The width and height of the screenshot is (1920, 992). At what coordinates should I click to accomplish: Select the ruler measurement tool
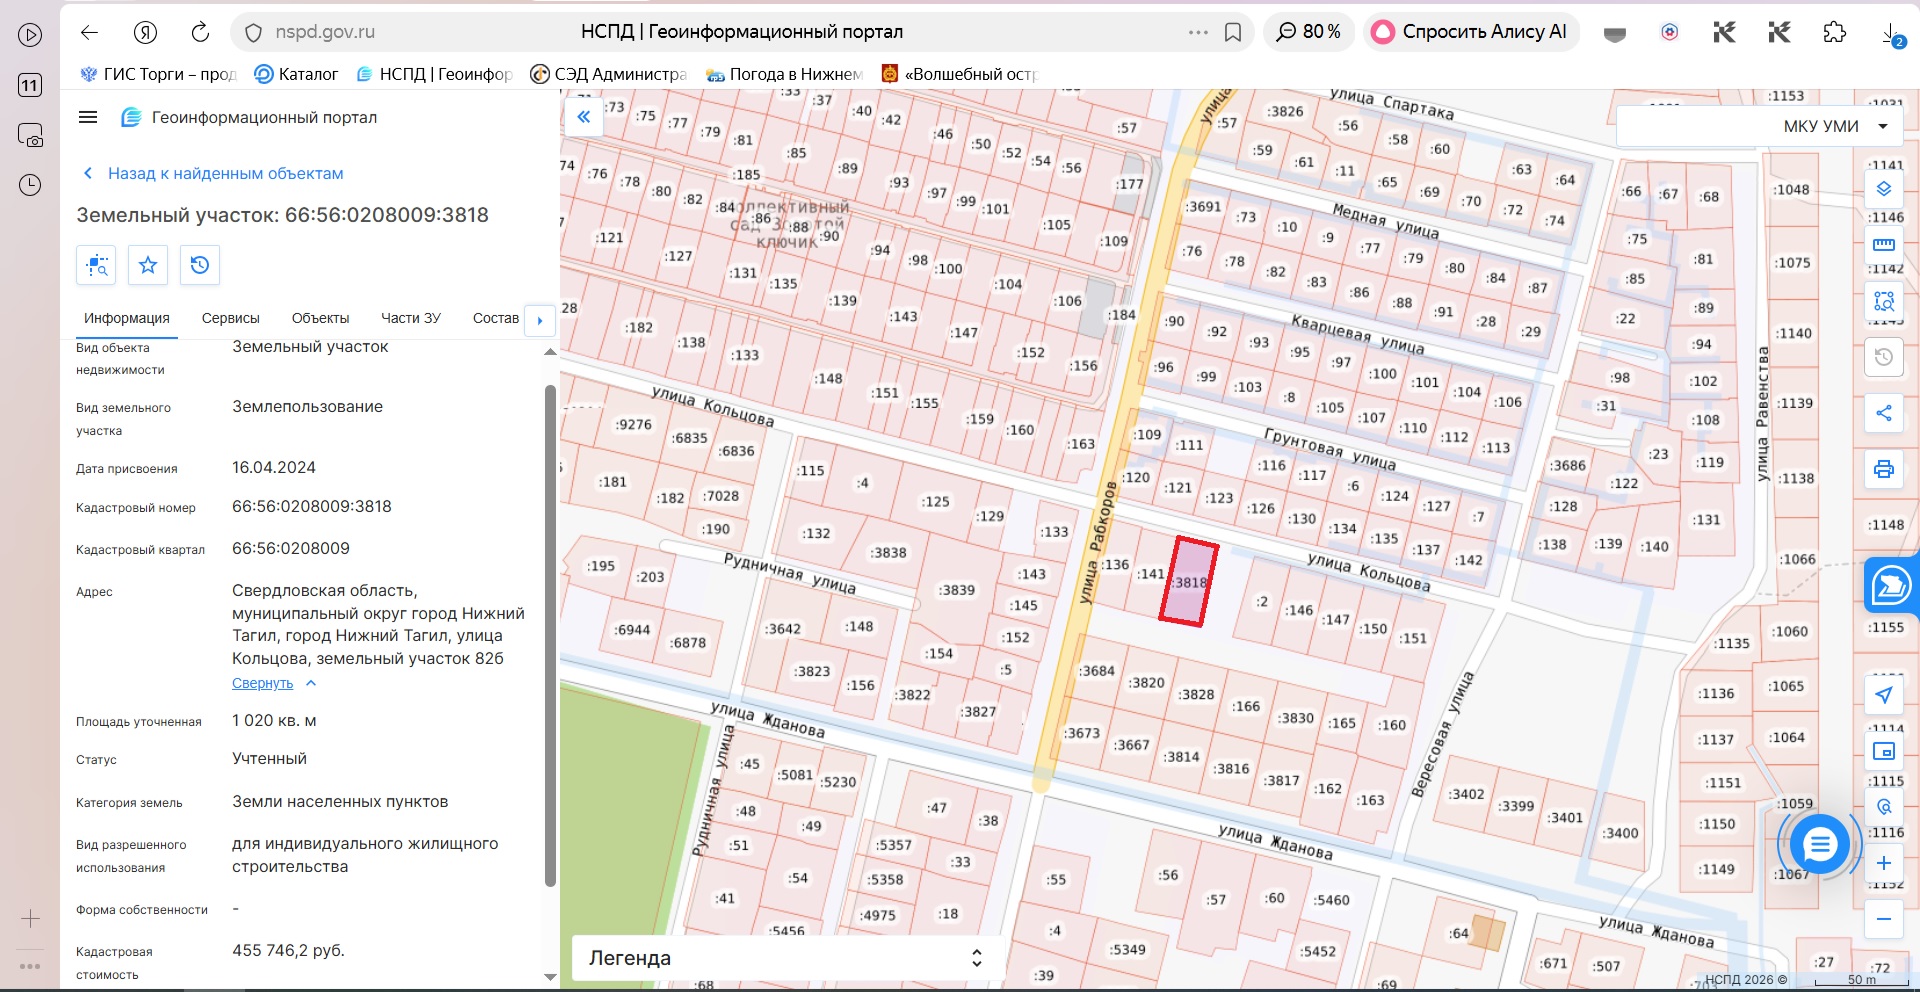click(x=1884, y=244)
